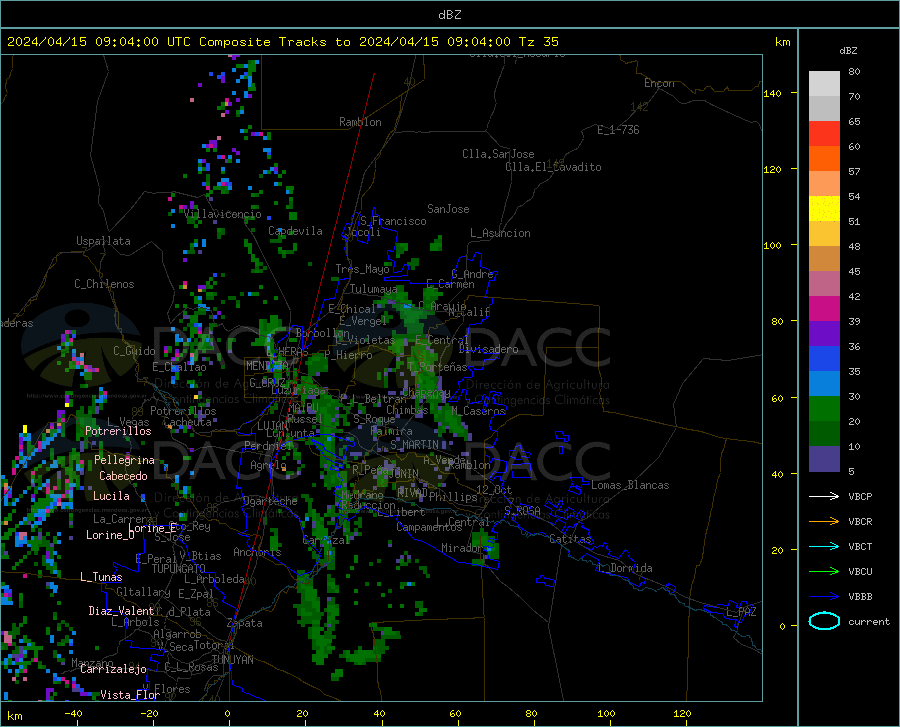Image resolution: width=900 pixels, height=727 pixels.
Task: Click the Divisadero place label
Action: (488, 349)
